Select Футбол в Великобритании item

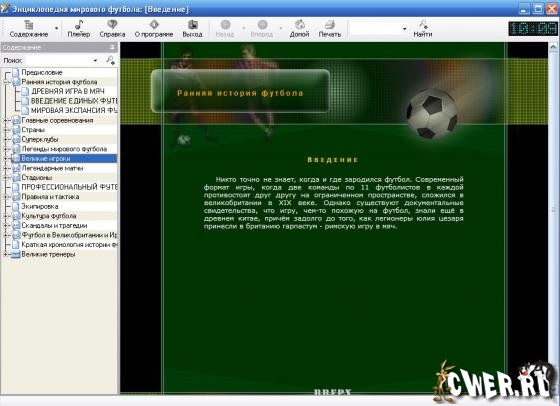tap(69, 235)
